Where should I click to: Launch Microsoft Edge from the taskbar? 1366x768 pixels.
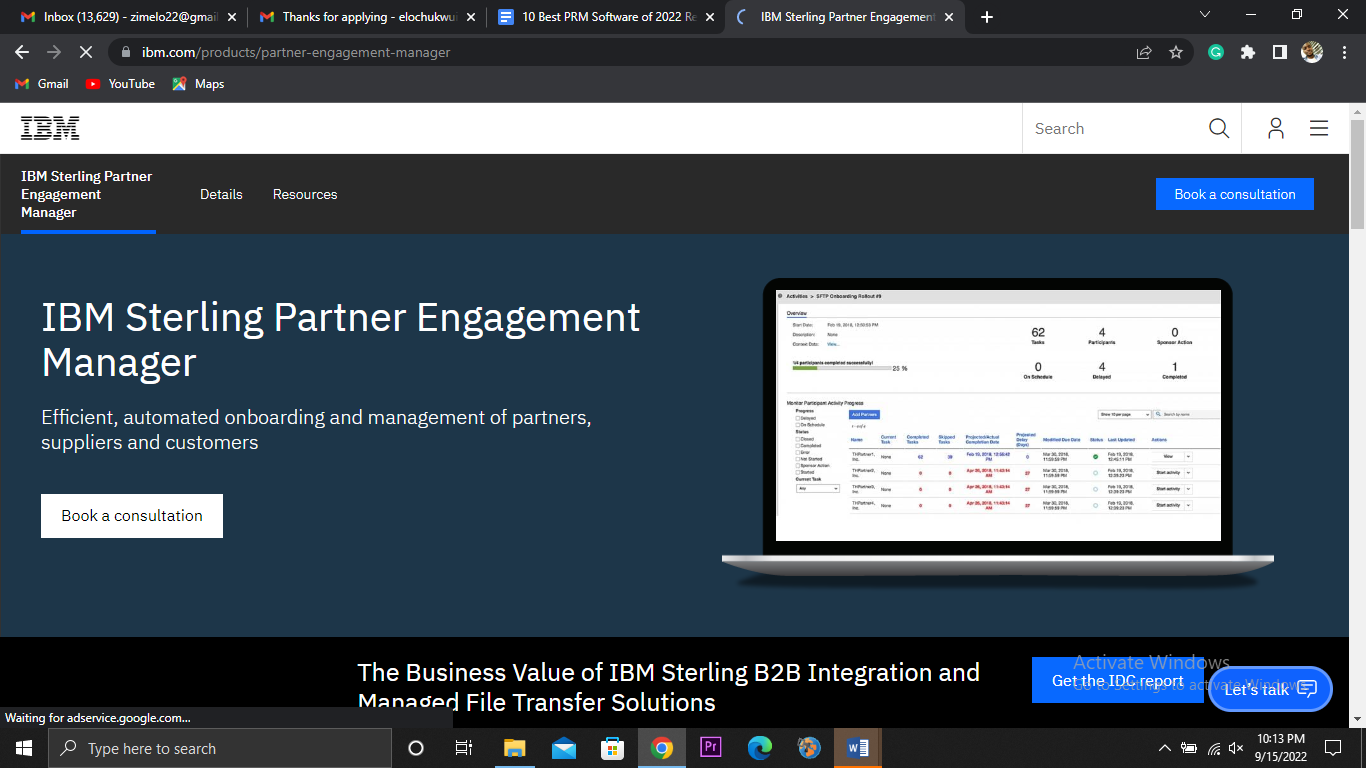point(760,747)
